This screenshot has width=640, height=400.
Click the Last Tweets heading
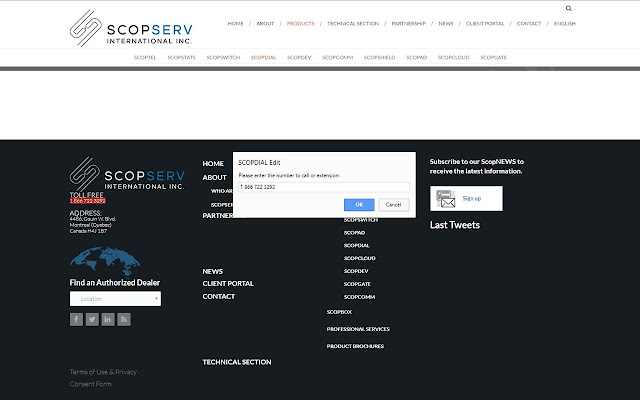455,225
